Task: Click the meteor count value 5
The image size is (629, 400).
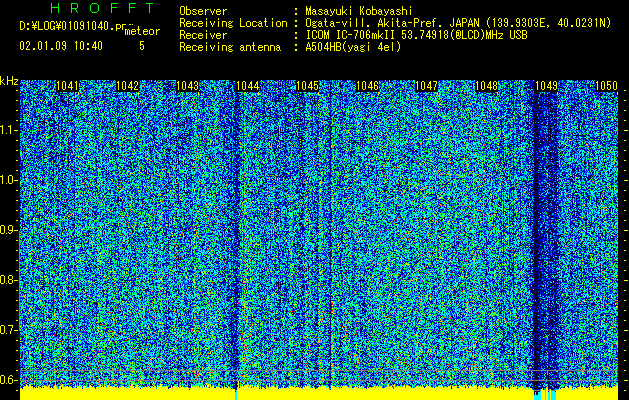Action: [142, 46]
